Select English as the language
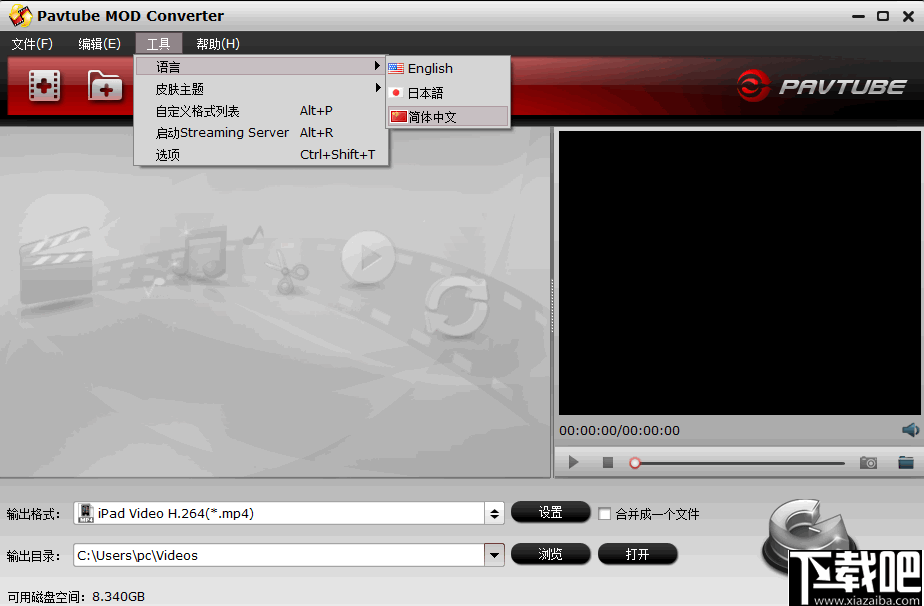 coord(428,68)
